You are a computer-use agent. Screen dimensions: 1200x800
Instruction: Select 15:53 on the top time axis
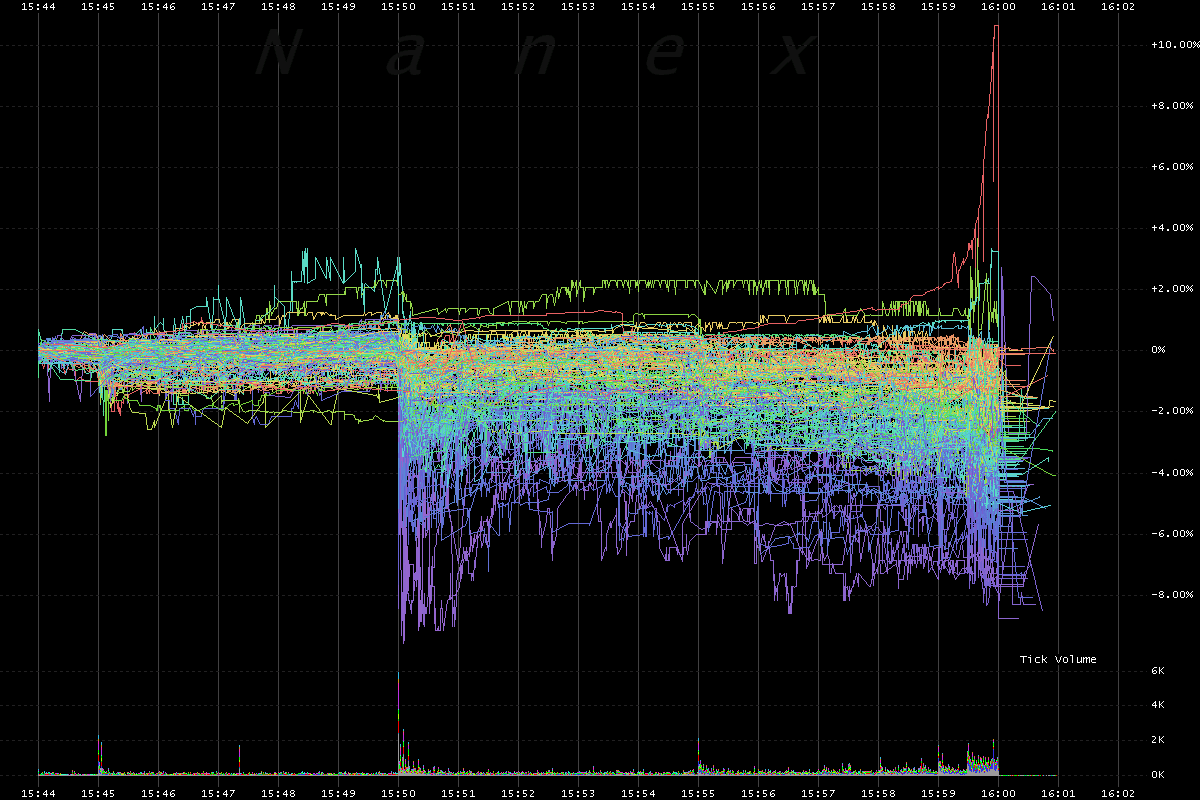[x=578, y=6]
